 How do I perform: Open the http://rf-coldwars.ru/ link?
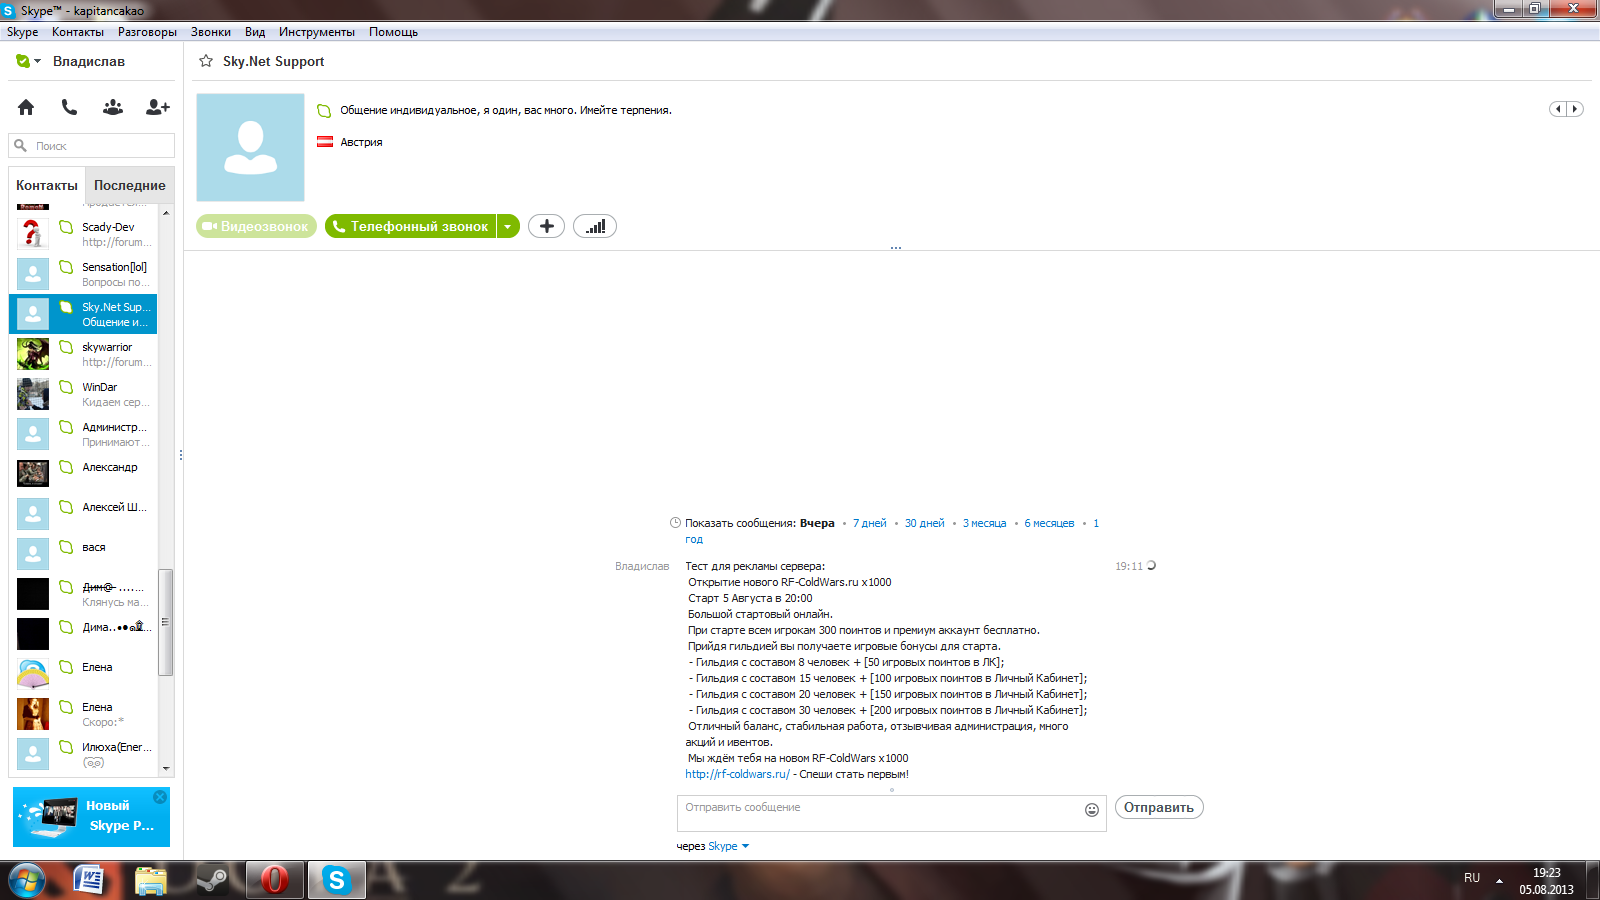[x=737, y=774]
